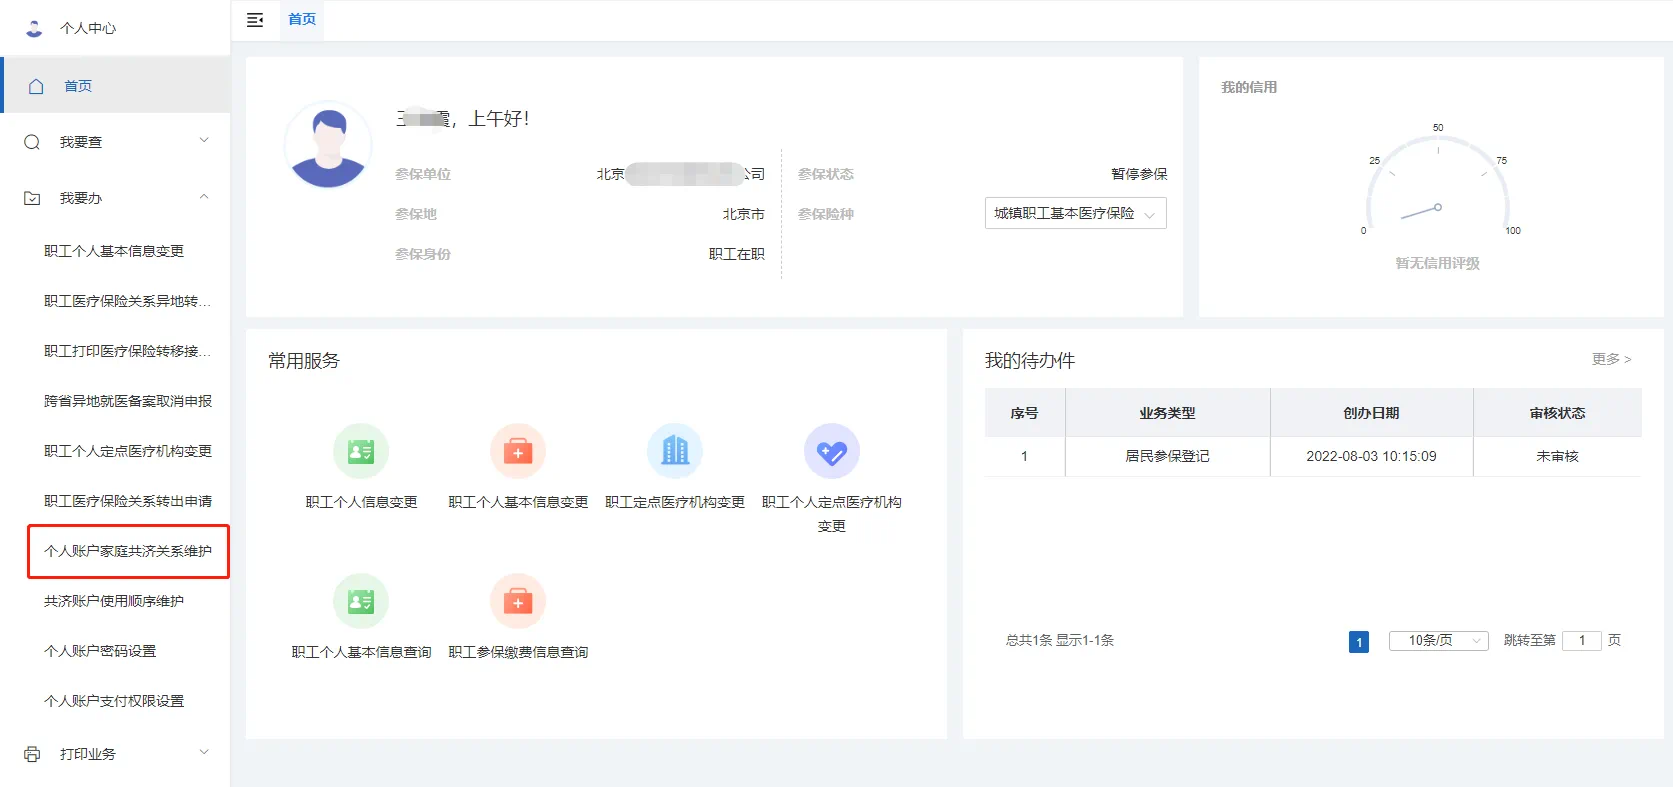Switch to the 首页 tab at top
The width and height of the screenshot is (1673, 787).
[x=302, y=20]
